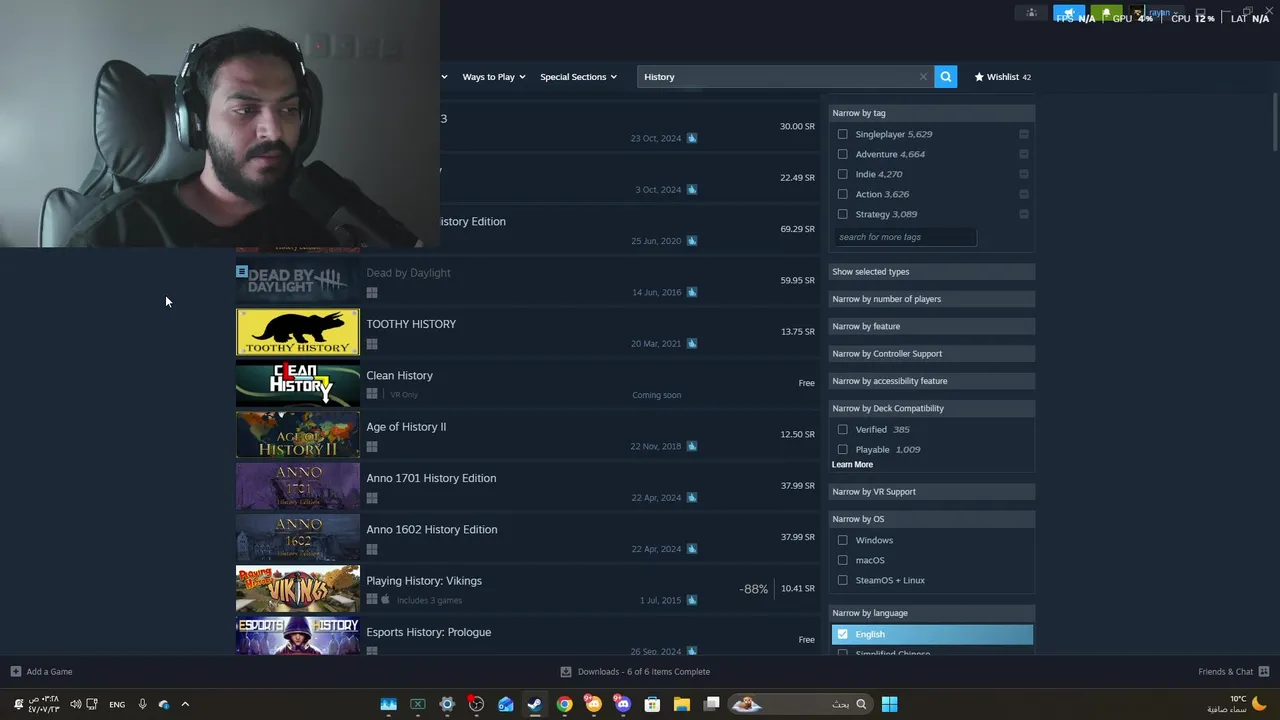Click the Add a Game plus icon

(15, 671)
